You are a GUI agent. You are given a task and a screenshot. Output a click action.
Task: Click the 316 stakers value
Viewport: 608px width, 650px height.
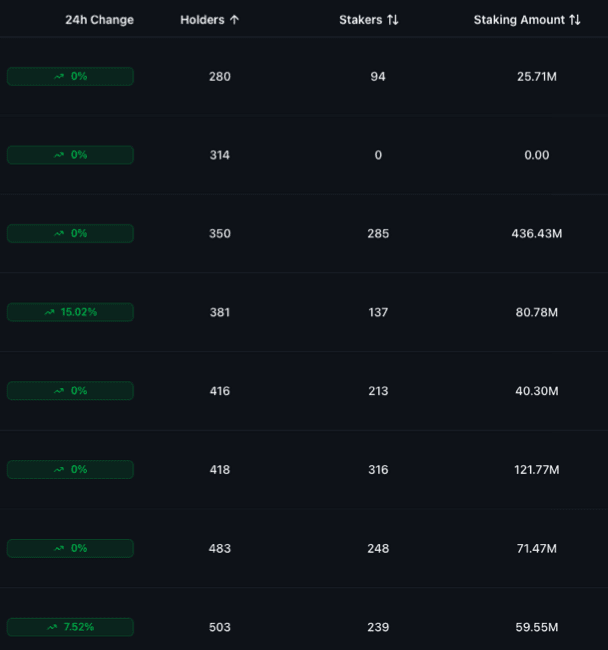point(377,470)
